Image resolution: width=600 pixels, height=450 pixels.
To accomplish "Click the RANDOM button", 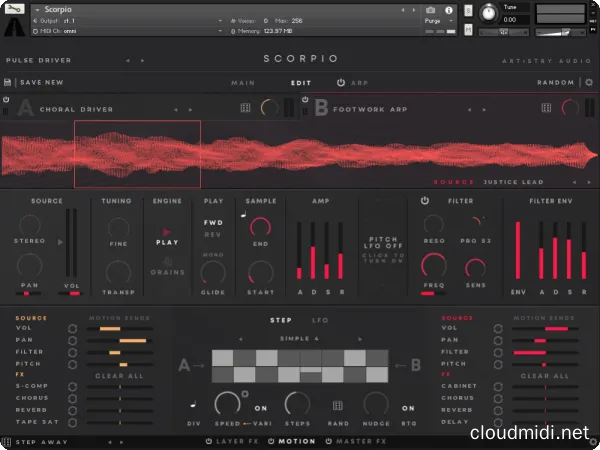I will 556,82.
